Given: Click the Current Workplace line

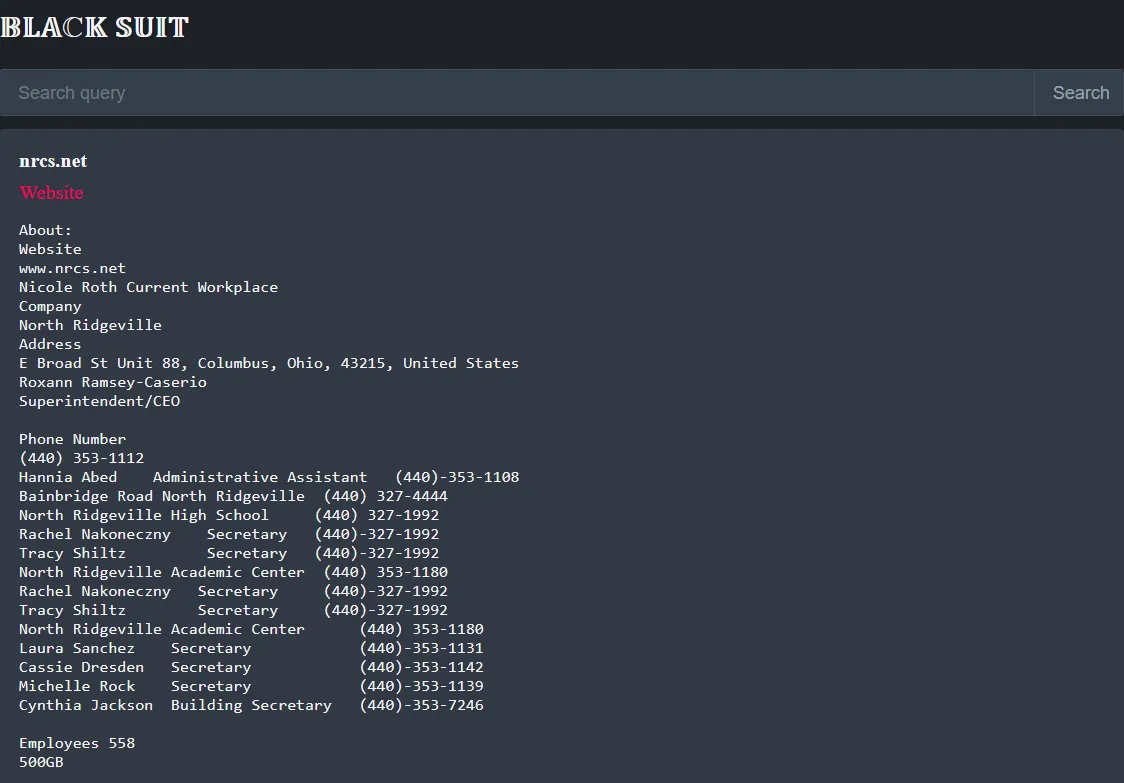Looking at the screenshot, I should (148, 287).
